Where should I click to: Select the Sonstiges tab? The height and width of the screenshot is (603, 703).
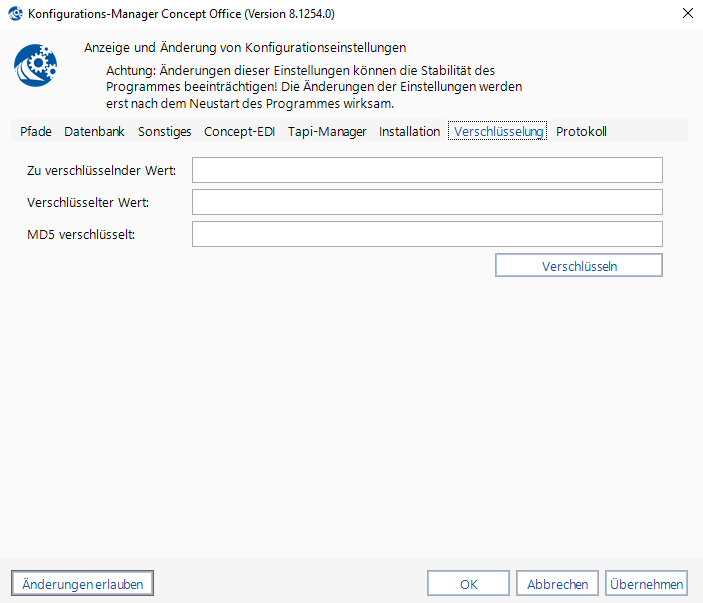tap(164, 131)
